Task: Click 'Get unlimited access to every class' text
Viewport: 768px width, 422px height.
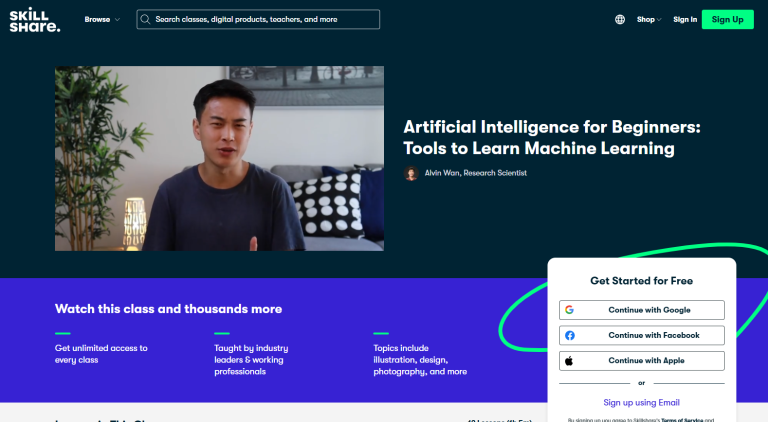Action: (101, 354)
